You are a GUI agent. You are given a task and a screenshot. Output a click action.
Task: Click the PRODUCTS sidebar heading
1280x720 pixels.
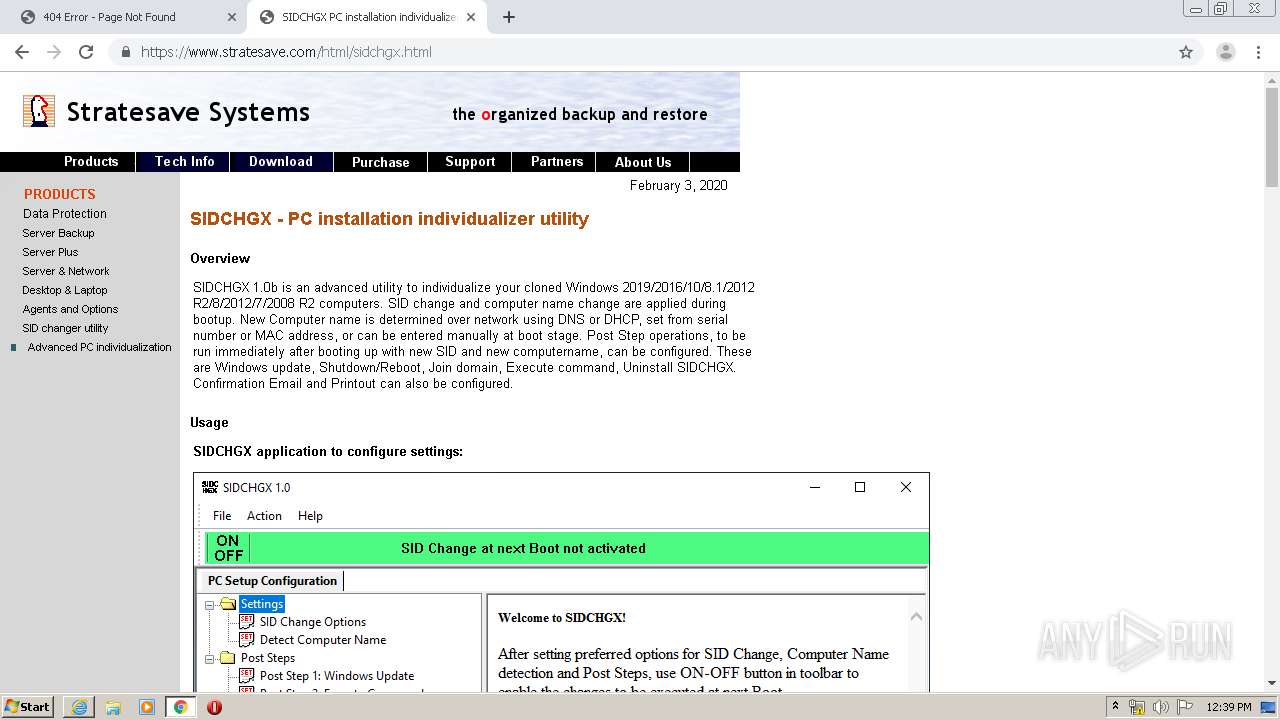pyautogui.click(x=60, y=194)
